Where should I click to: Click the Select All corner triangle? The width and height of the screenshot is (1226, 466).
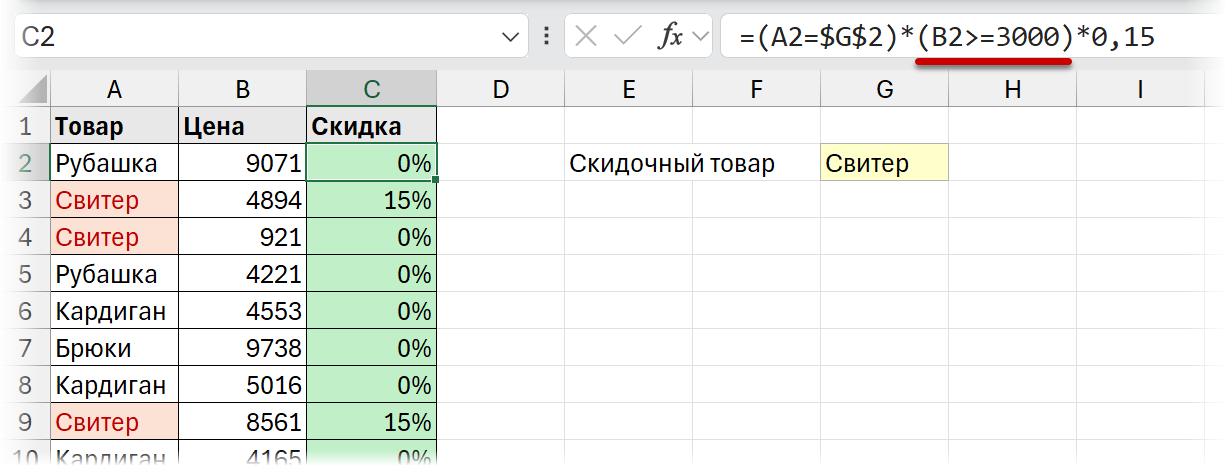[33, 91]
